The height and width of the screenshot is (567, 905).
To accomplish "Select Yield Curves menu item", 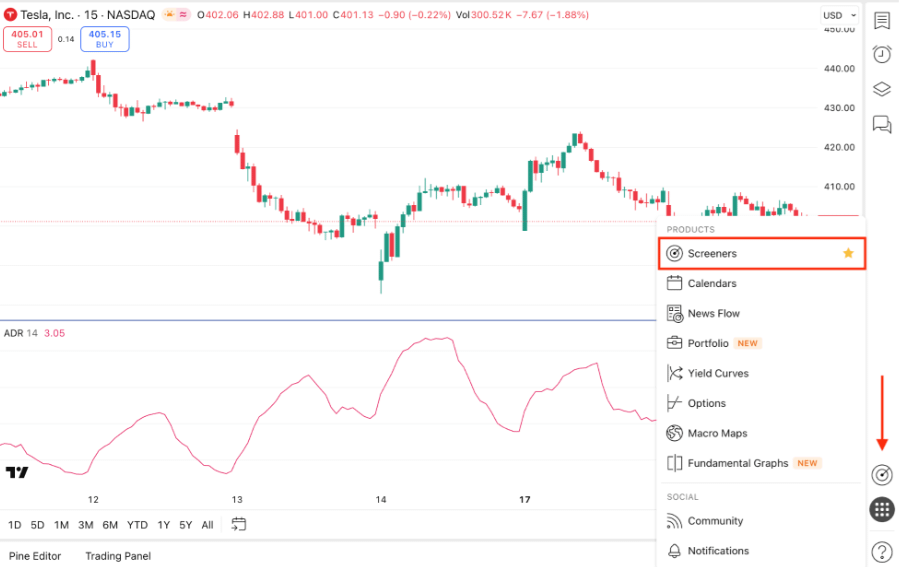I will click(761, 374).
